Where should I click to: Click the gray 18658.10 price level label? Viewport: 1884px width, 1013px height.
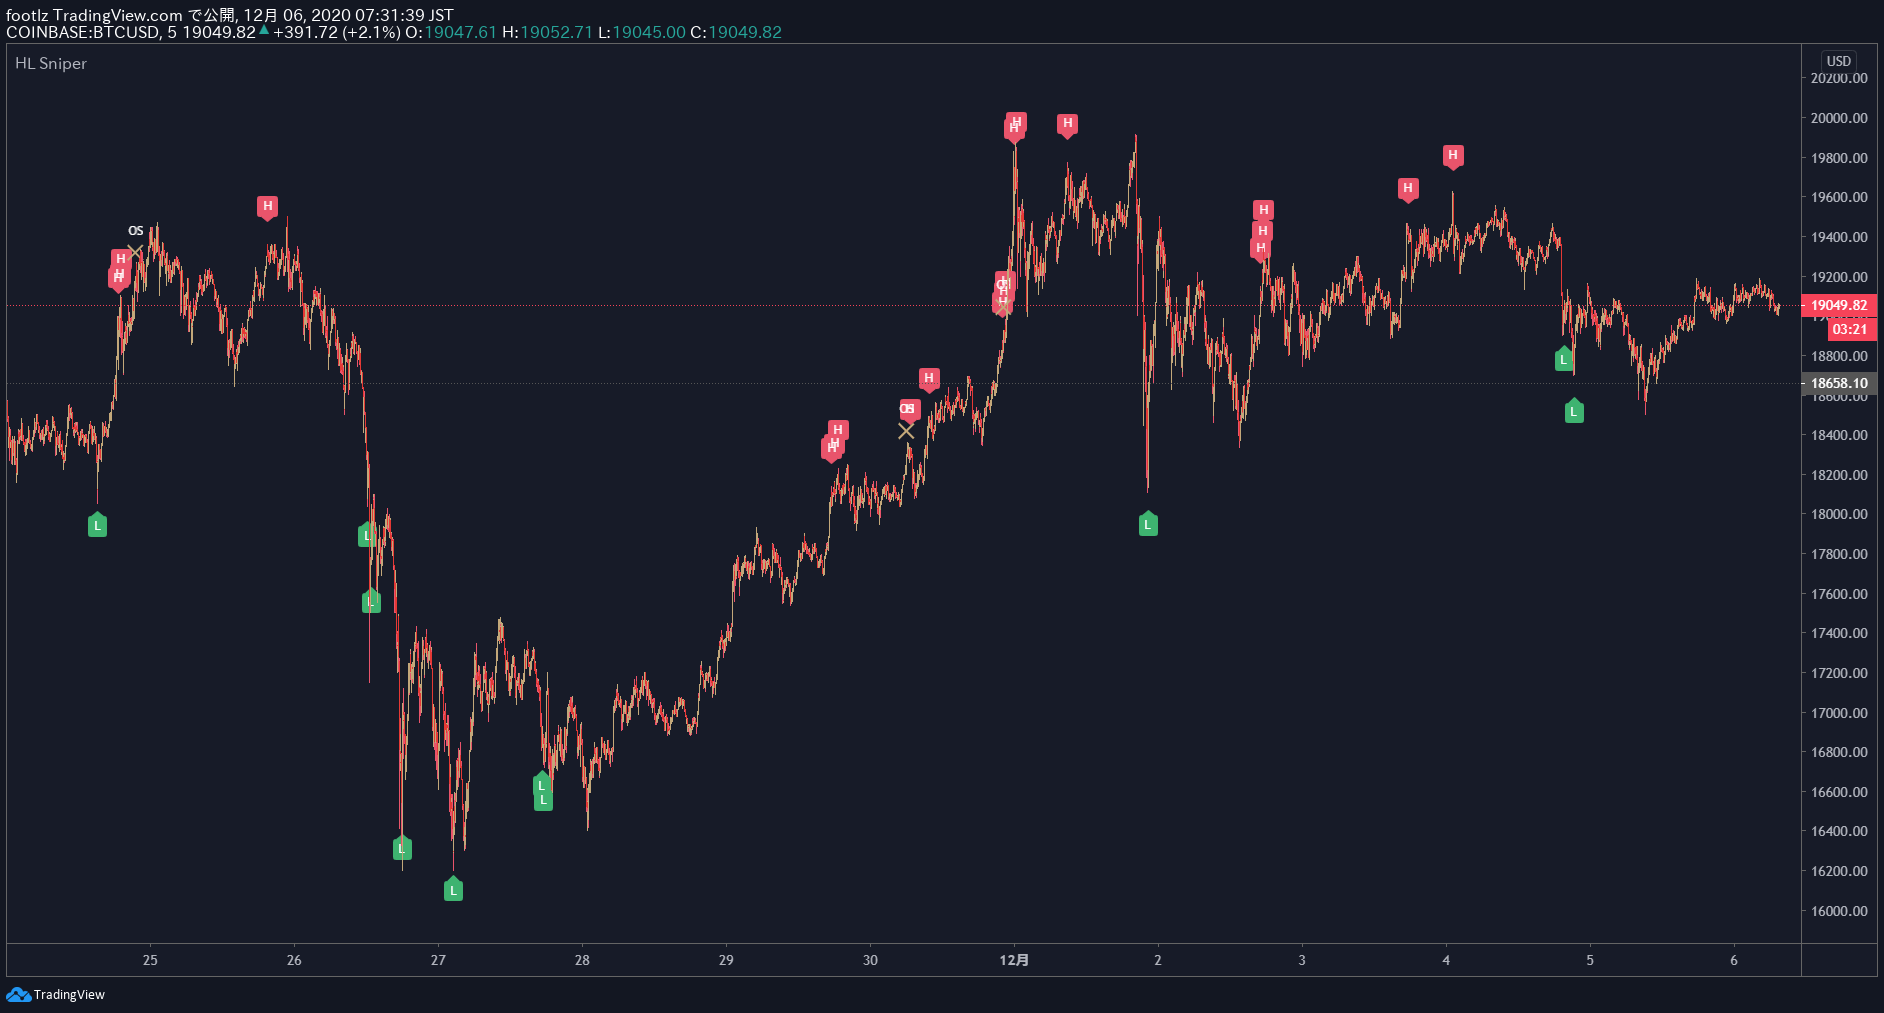pos(1839,383)
